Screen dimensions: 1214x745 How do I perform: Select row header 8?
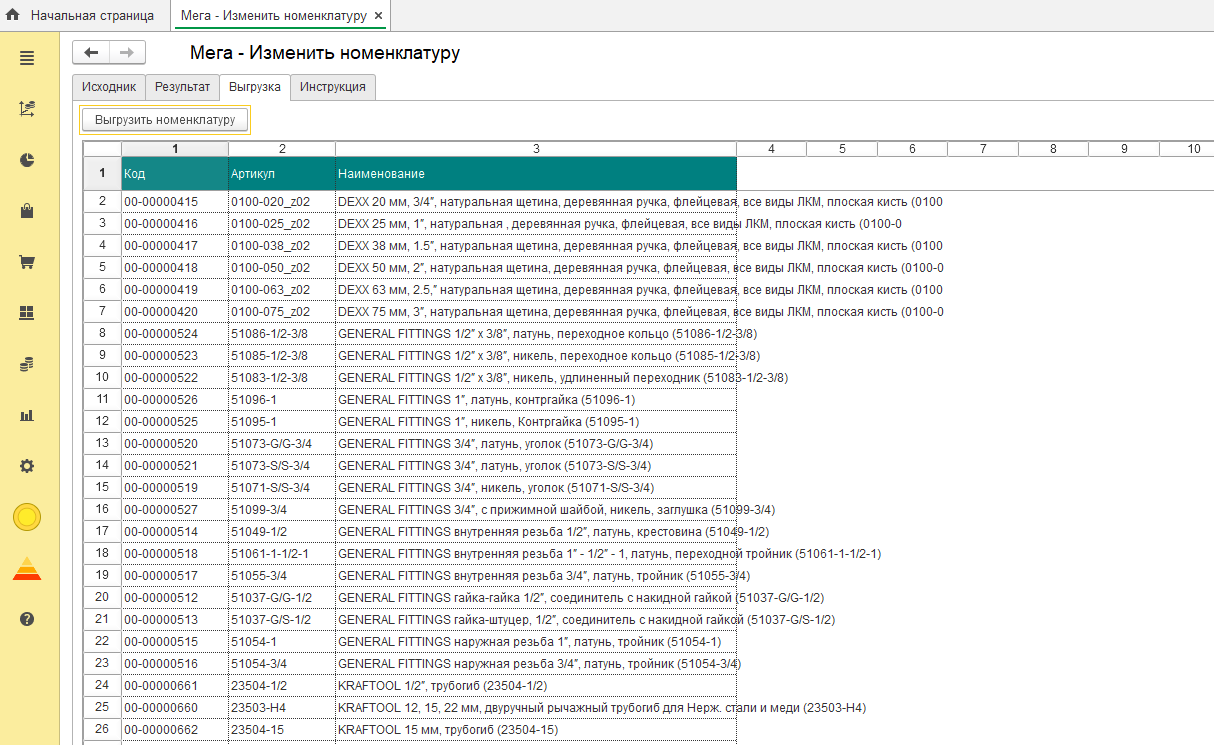[x=102, y=333]
